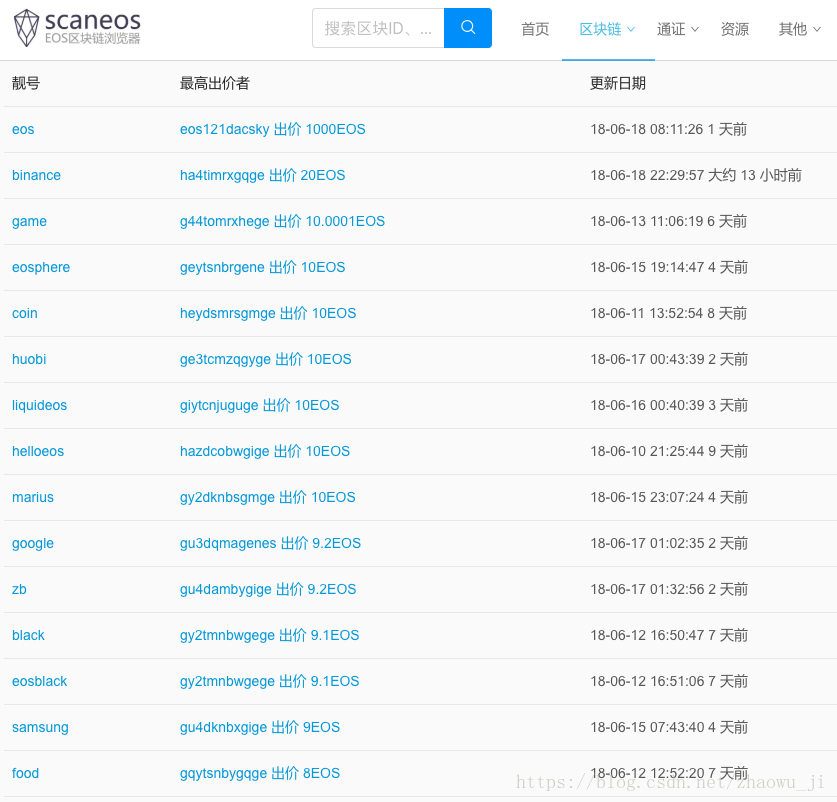The image size is (837, 802).
Task: Open the huobi name link
Action: tap(29, 359)
